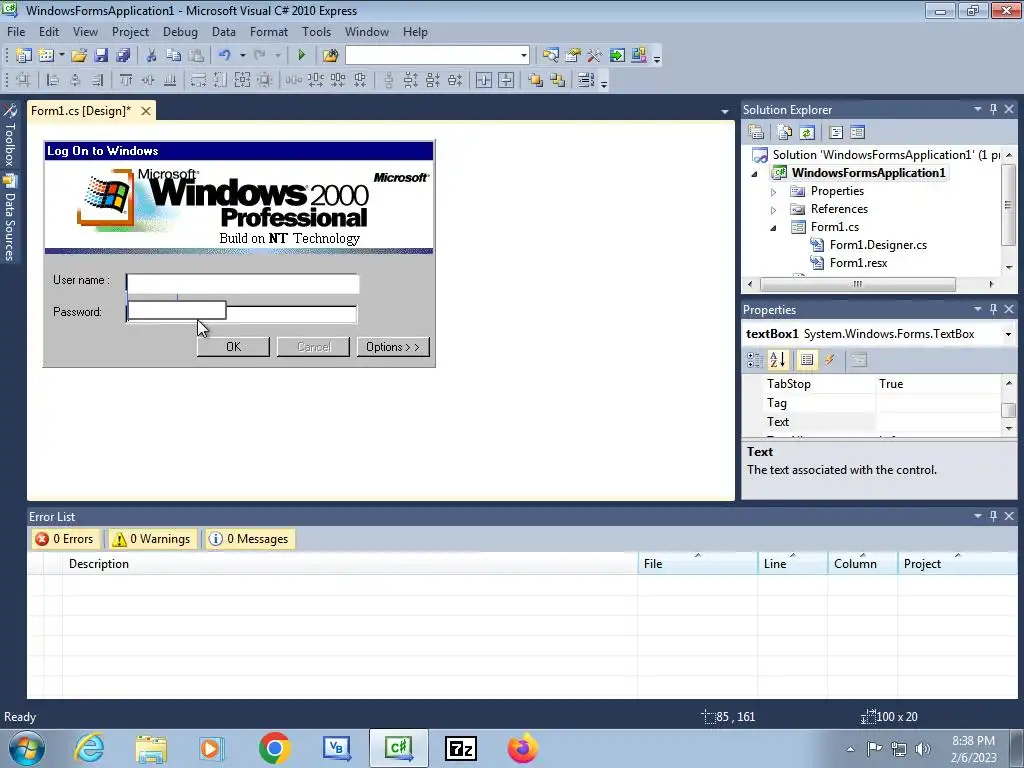Toggle auto-hide pin on Error List
The image size is (1024, 768).
point(993,516)
